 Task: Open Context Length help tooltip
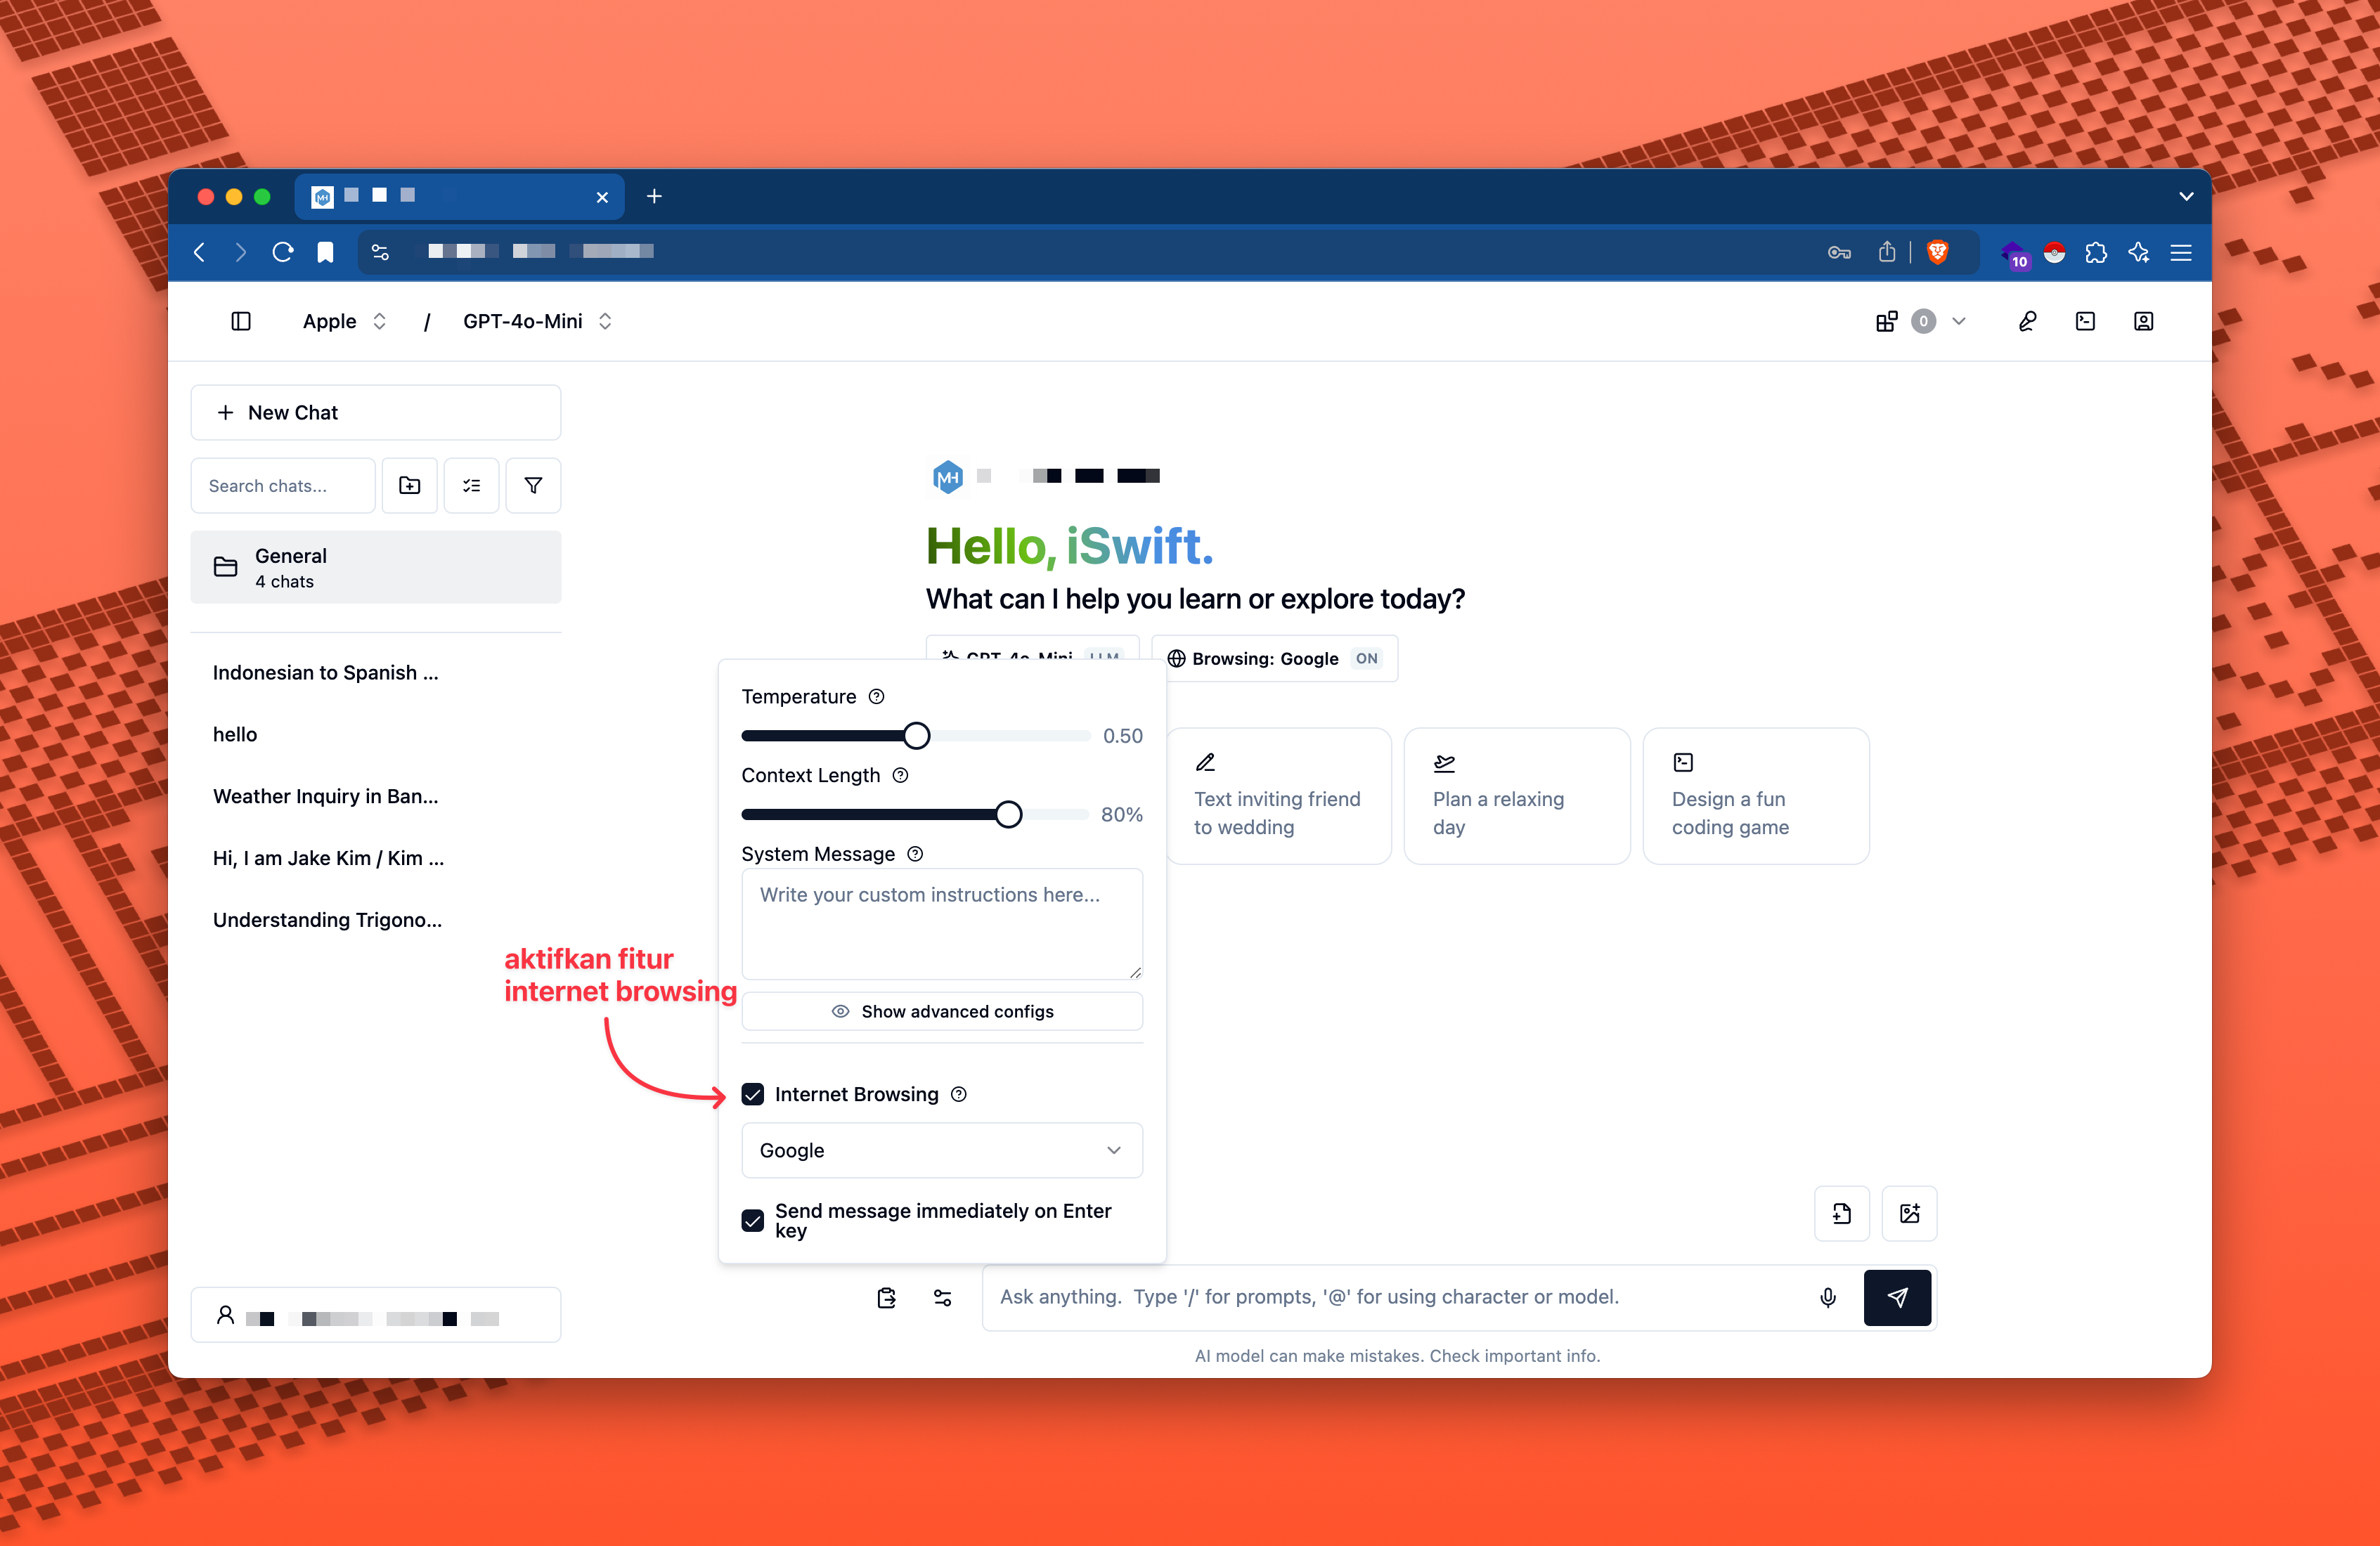pyautogui.click(x=900, y=775)
